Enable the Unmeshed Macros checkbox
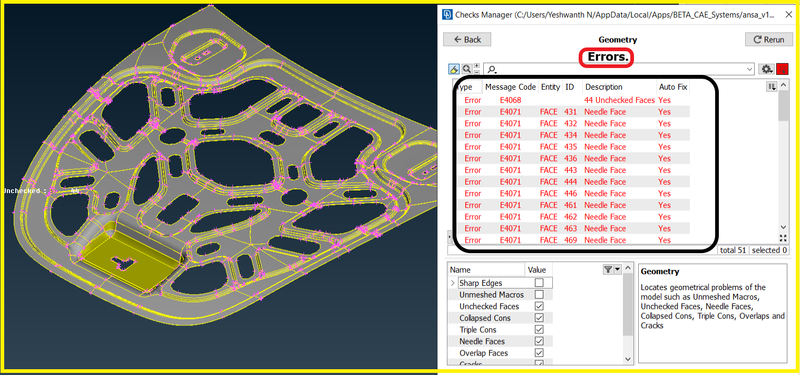800x375 pixels. click(539, 294)
